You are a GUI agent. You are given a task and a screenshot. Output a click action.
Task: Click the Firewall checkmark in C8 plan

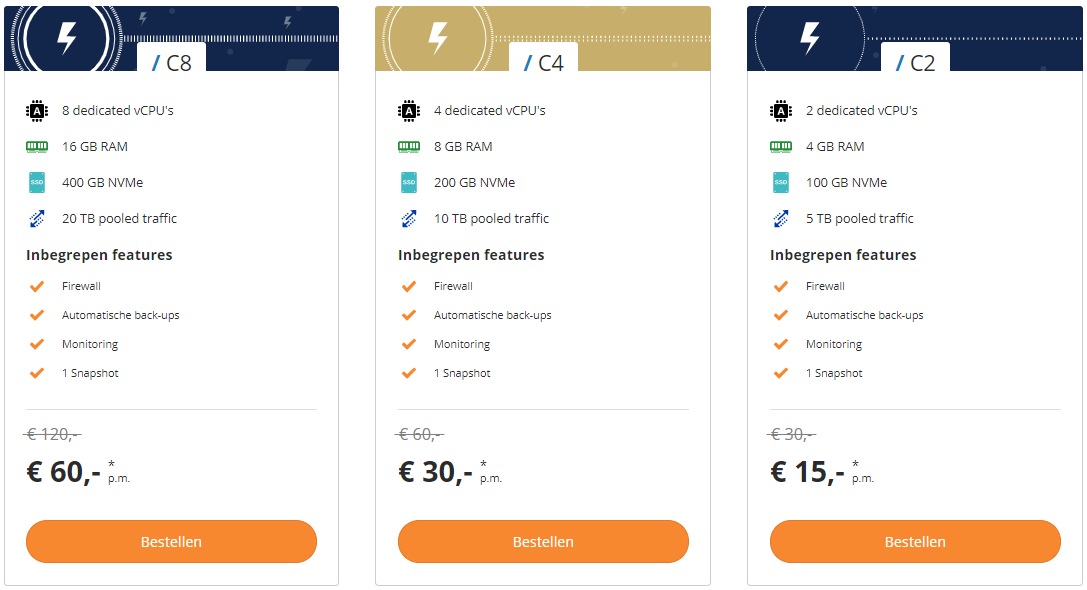37,286
